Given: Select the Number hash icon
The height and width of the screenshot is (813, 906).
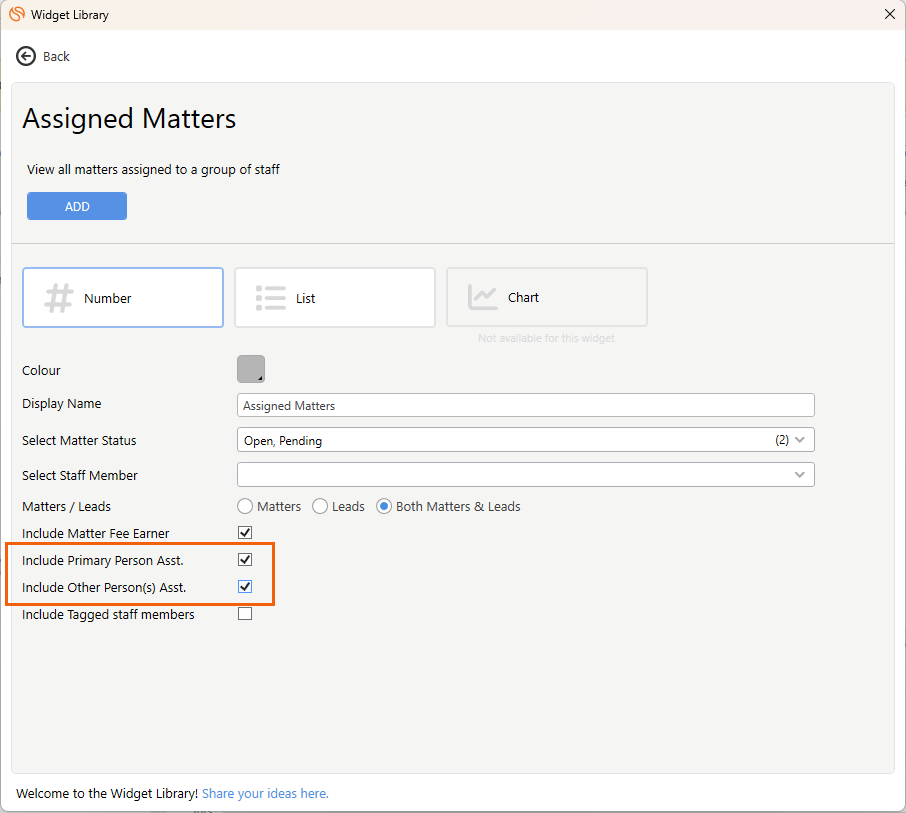Looking at the screenshot, I should [59, 298].
